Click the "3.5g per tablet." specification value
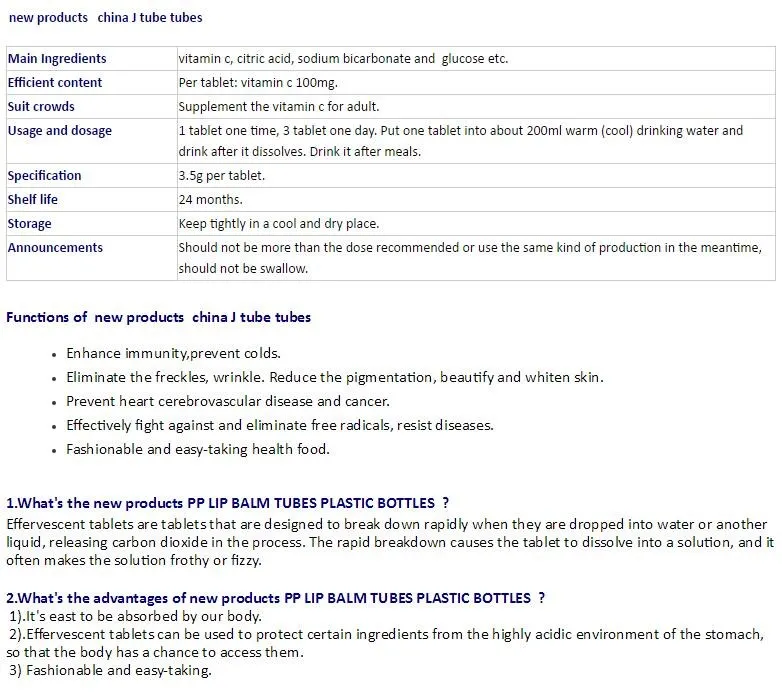 click(222, 176)
